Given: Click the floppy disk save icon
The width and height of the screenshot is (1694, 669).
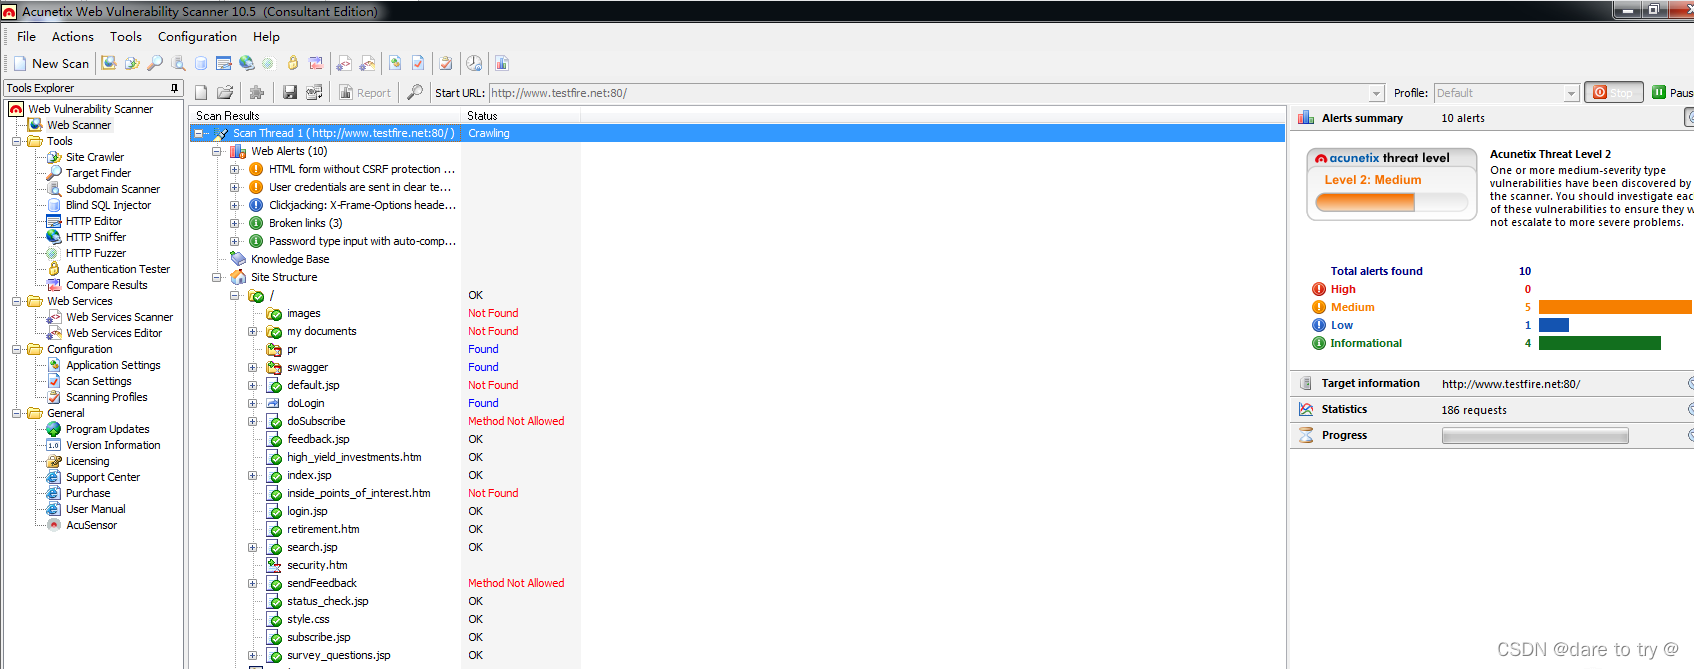Looking at the screenshot, I should point(290,93).
